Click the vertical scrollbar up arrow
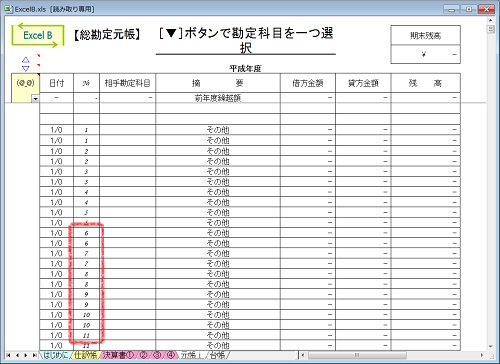Image resolution: width=500 pixels, height=364 pixels. 490,21
